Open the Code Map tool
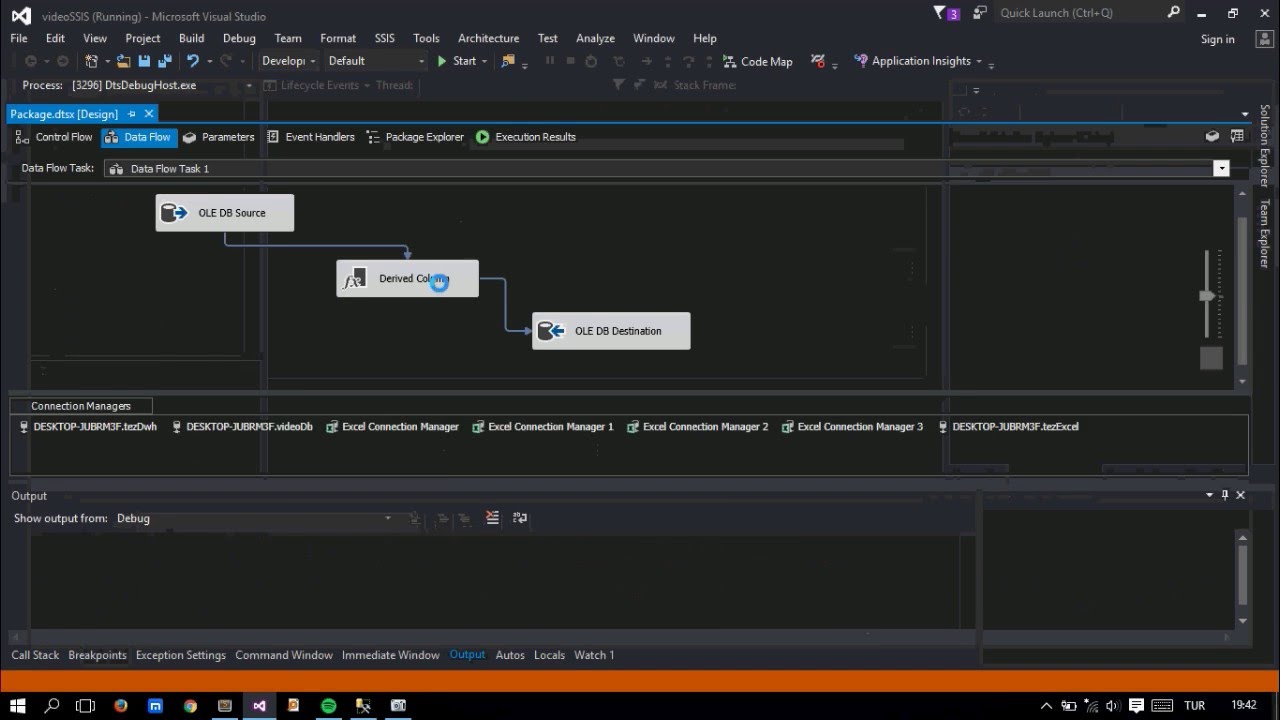The image size is (1280, 720). coord(757,61)
